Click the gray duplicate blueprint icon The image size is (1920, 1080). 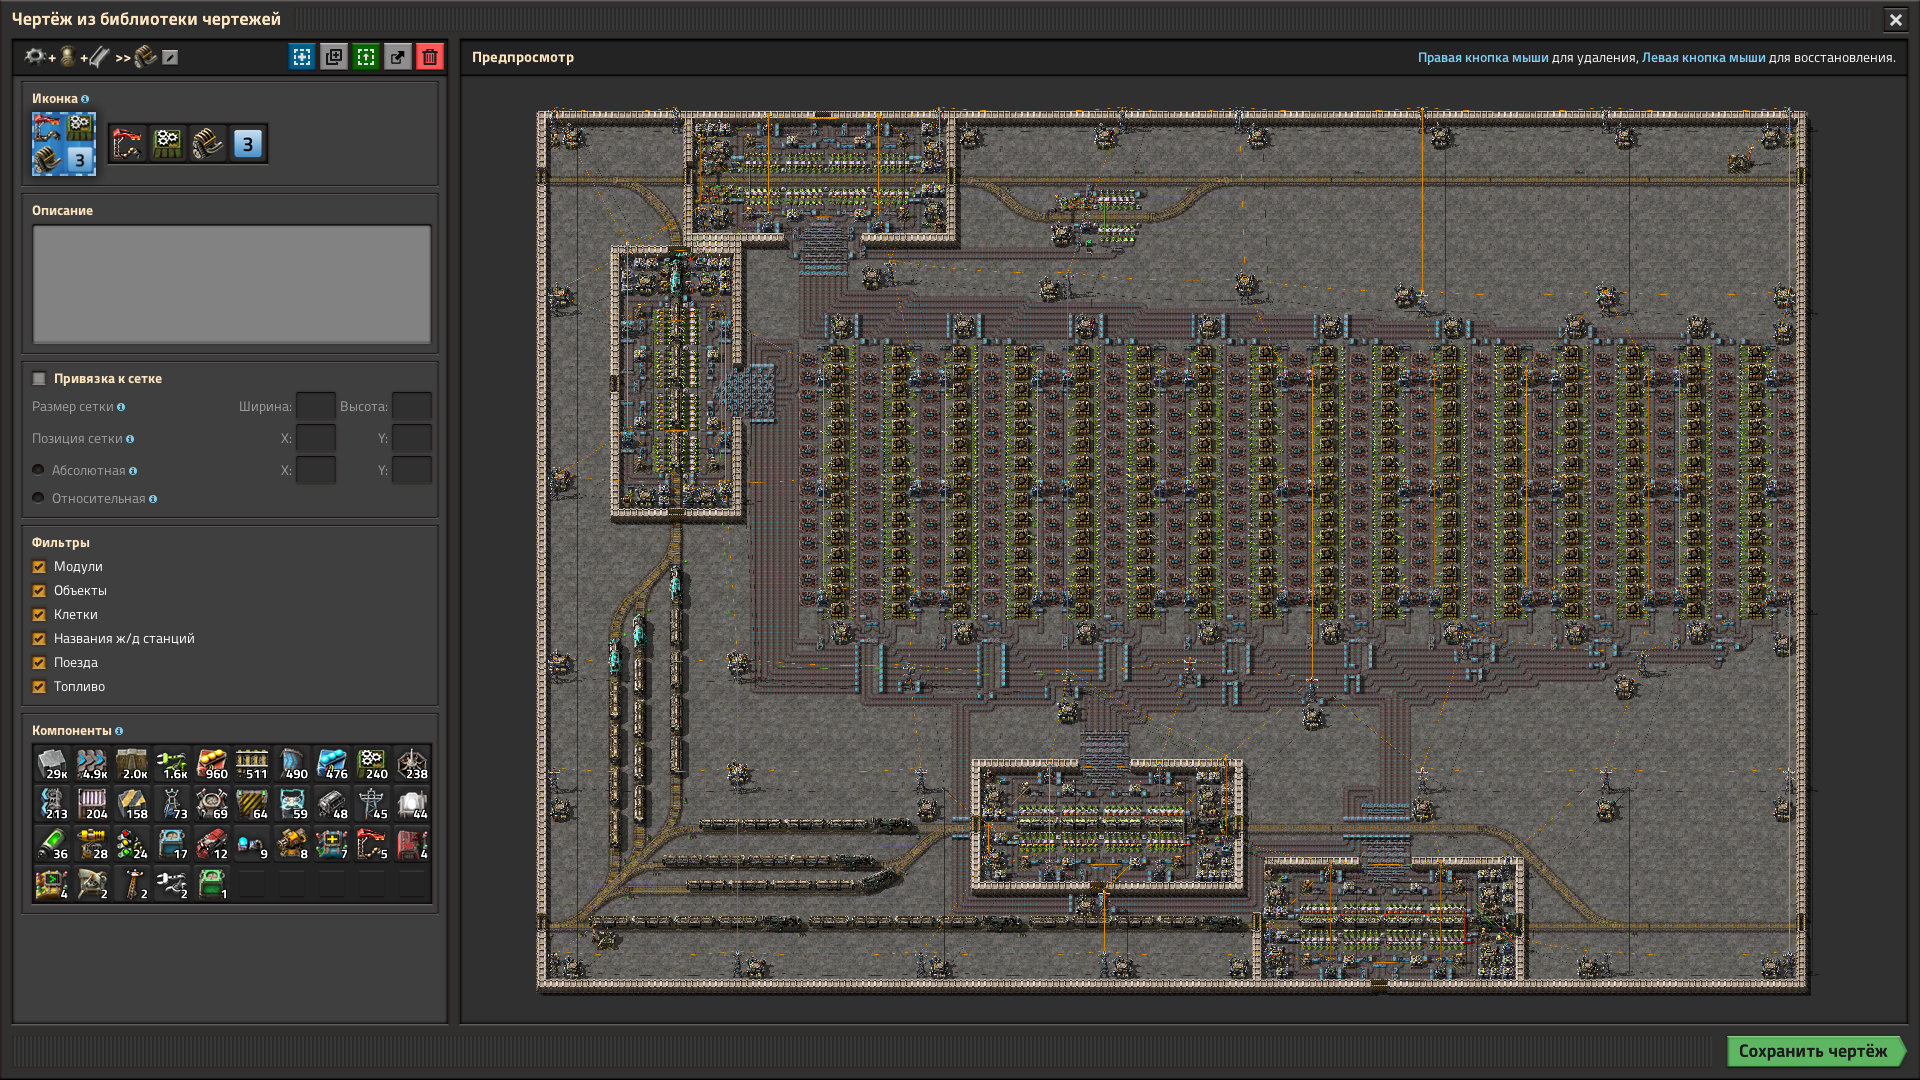pos(334,57)
